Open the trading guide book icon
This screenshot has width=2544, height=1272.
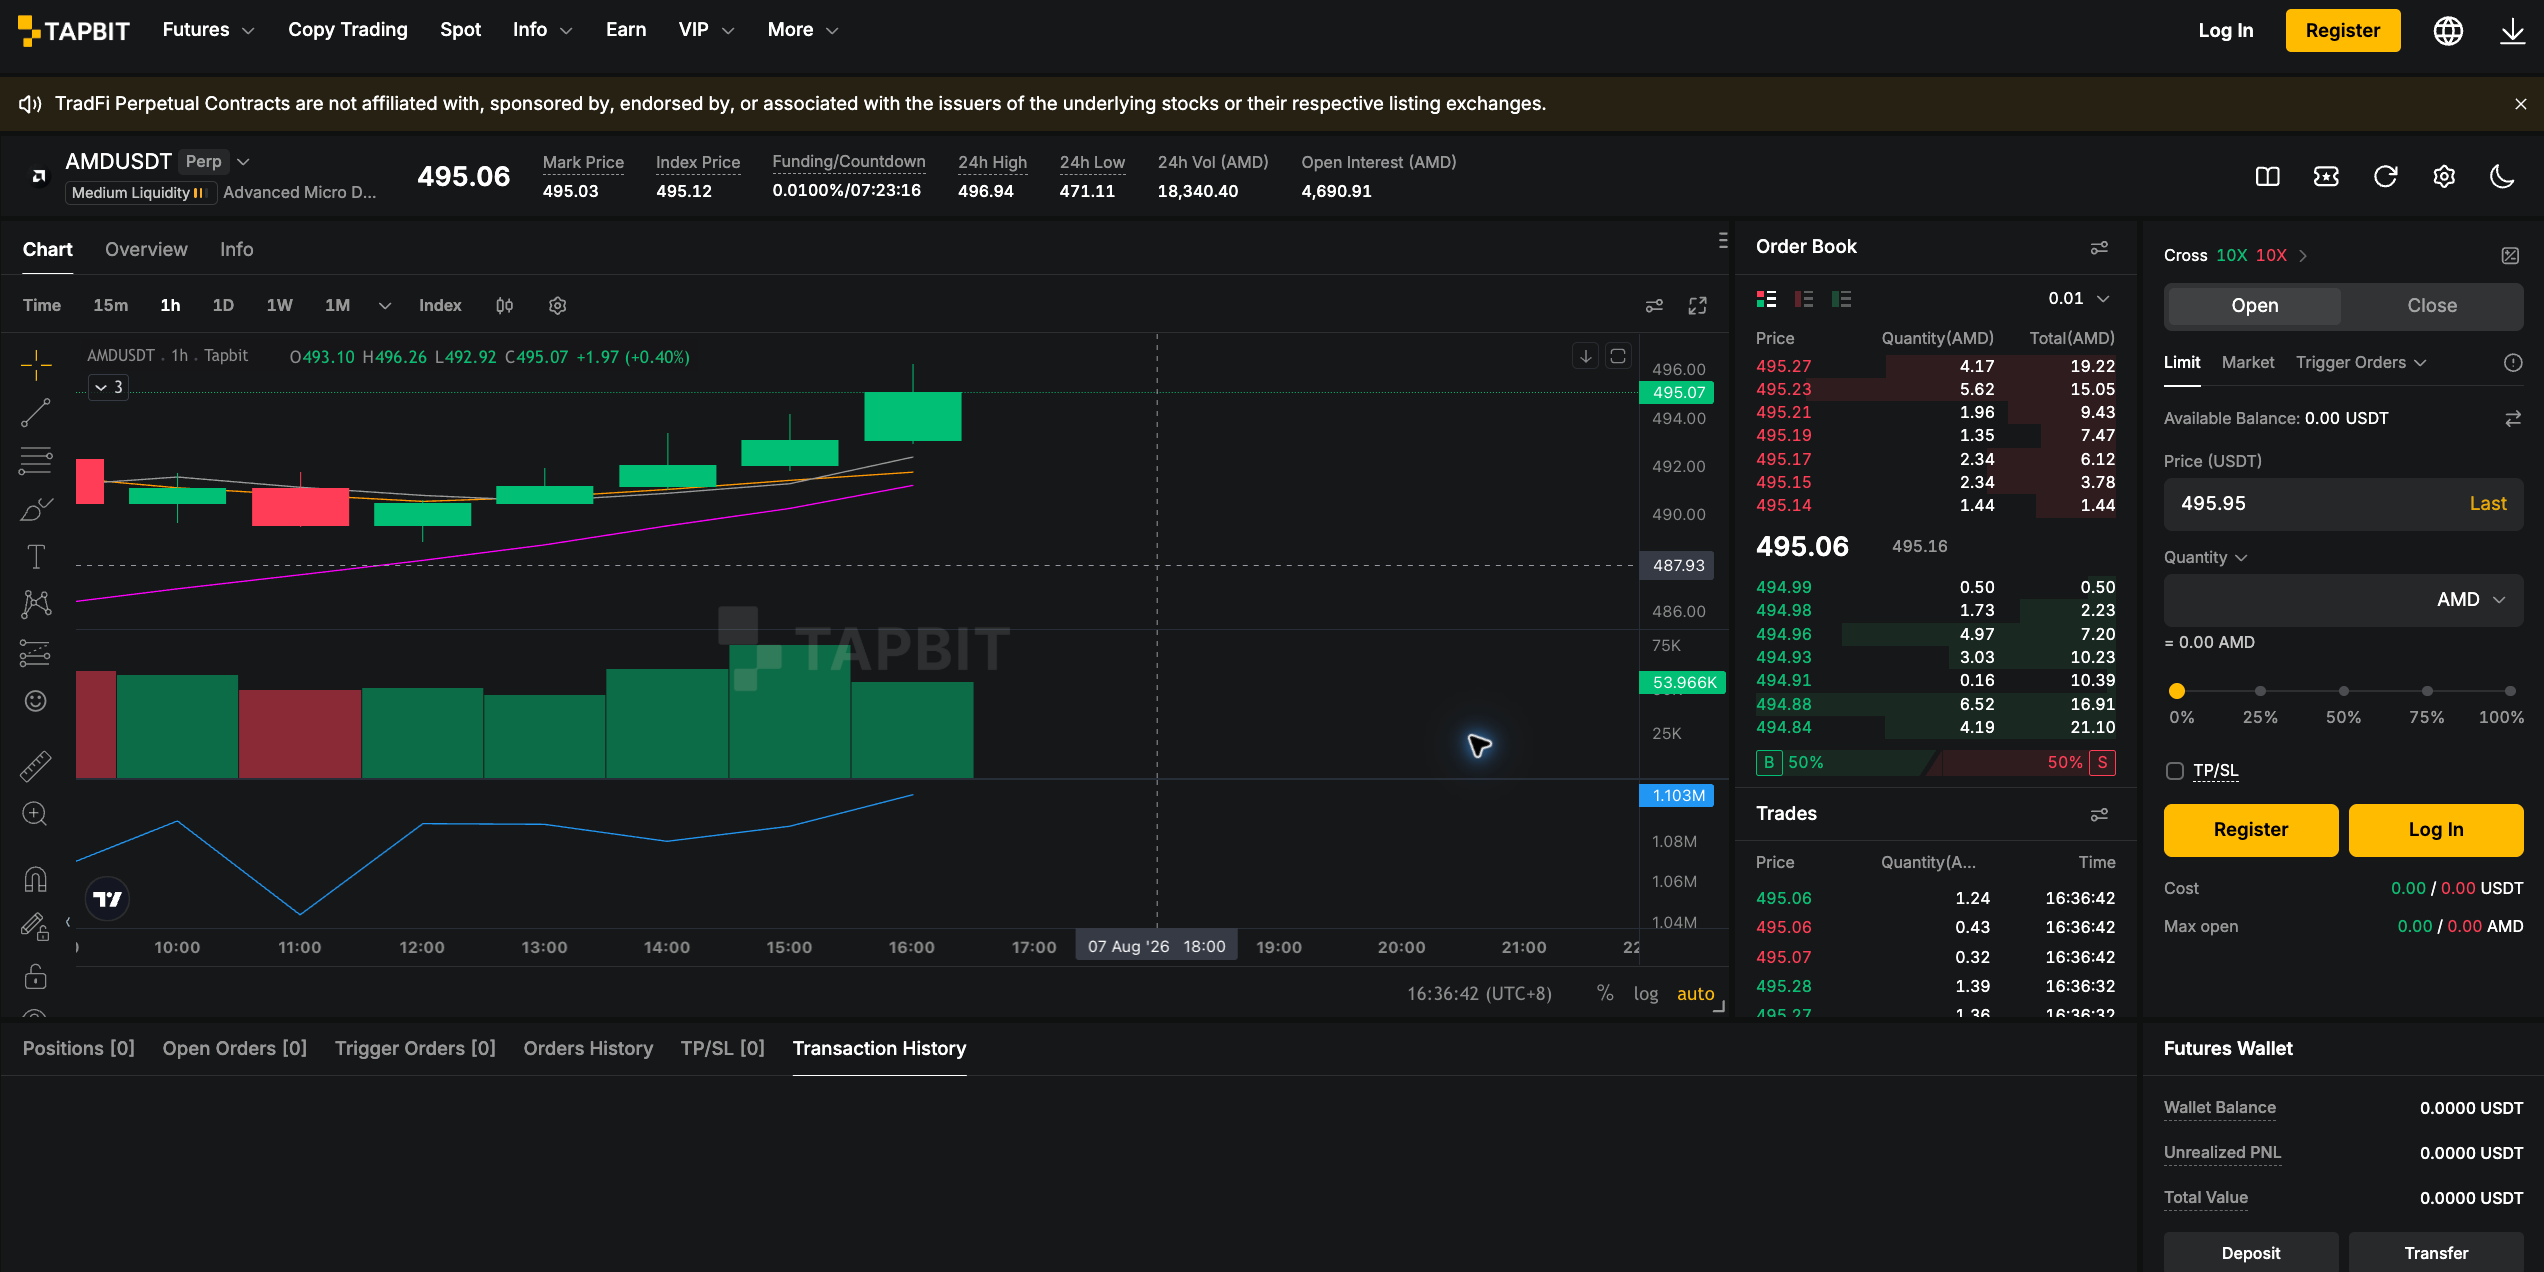(x=2268, y=177)
